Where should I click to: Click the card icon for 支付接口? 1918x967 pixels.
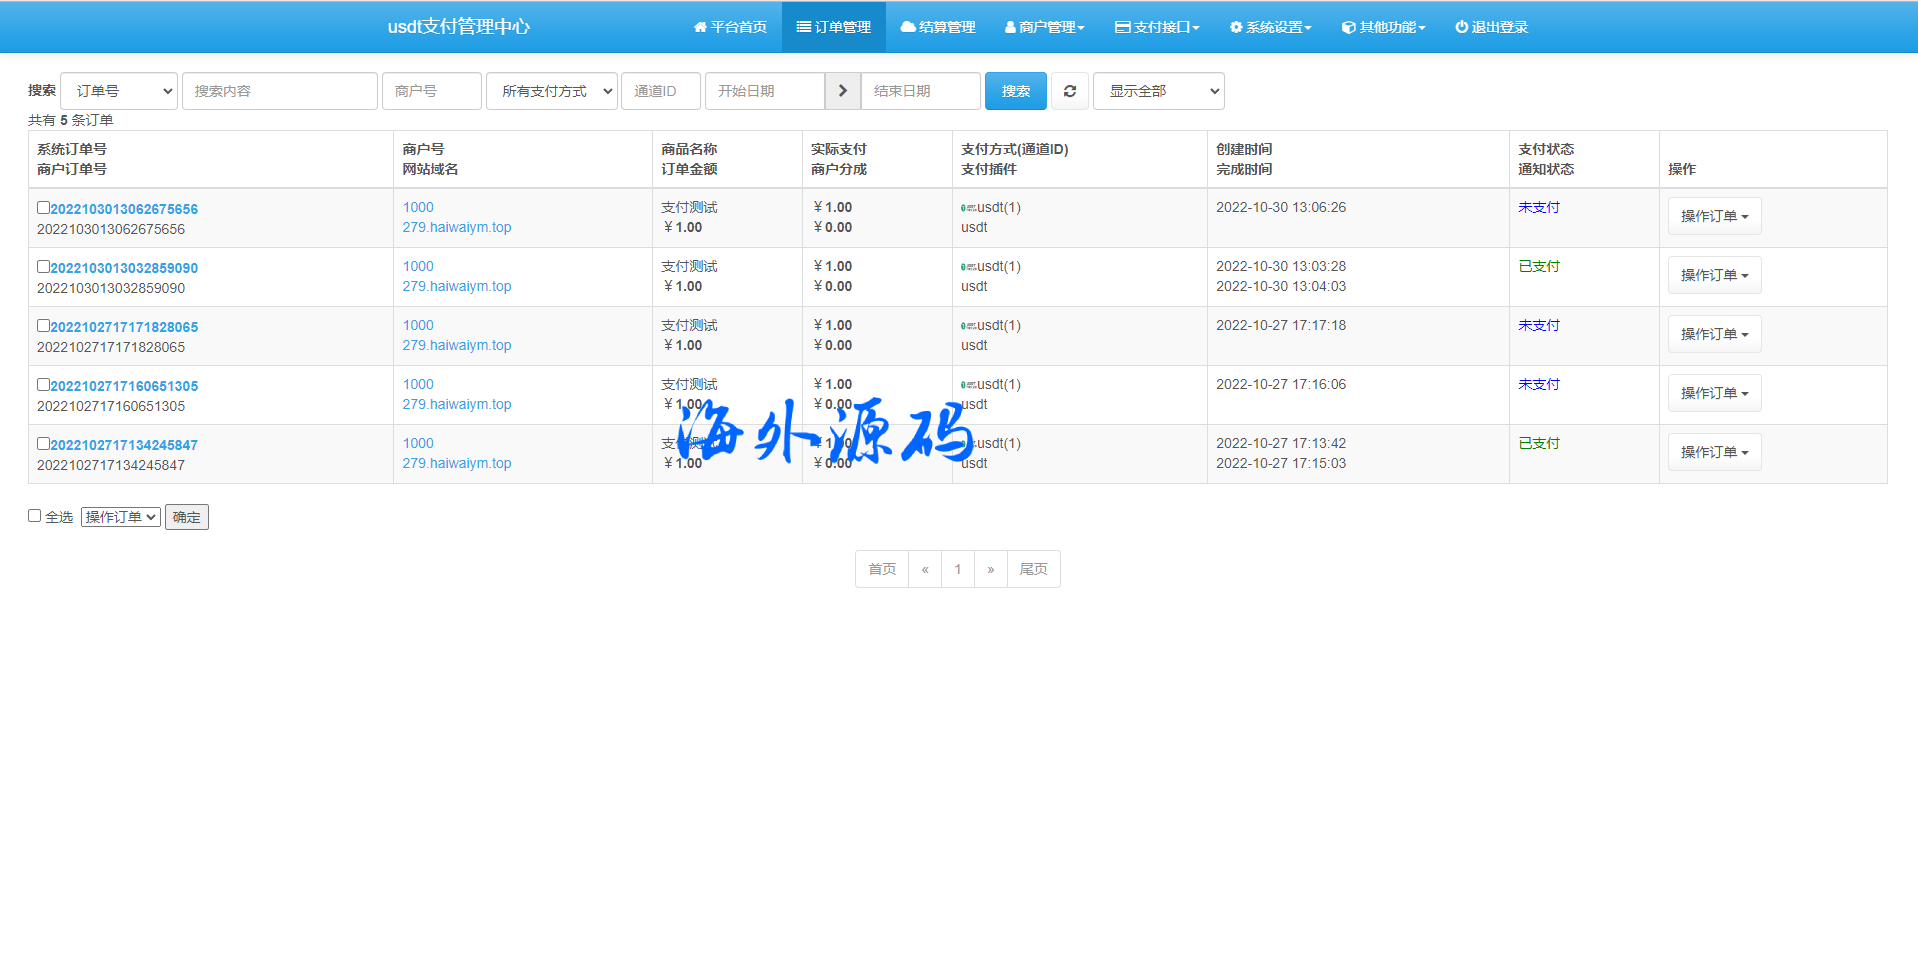1123,27
